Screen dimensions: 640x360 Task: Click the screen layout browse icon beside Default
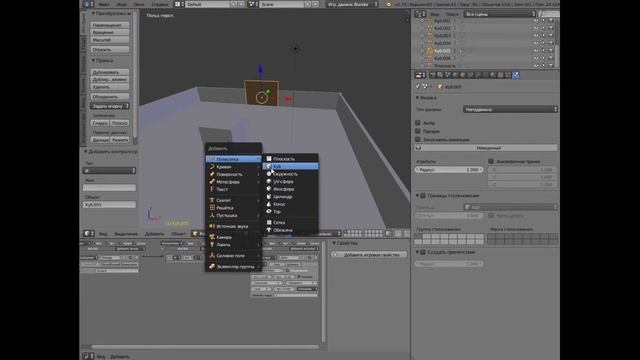178,4
